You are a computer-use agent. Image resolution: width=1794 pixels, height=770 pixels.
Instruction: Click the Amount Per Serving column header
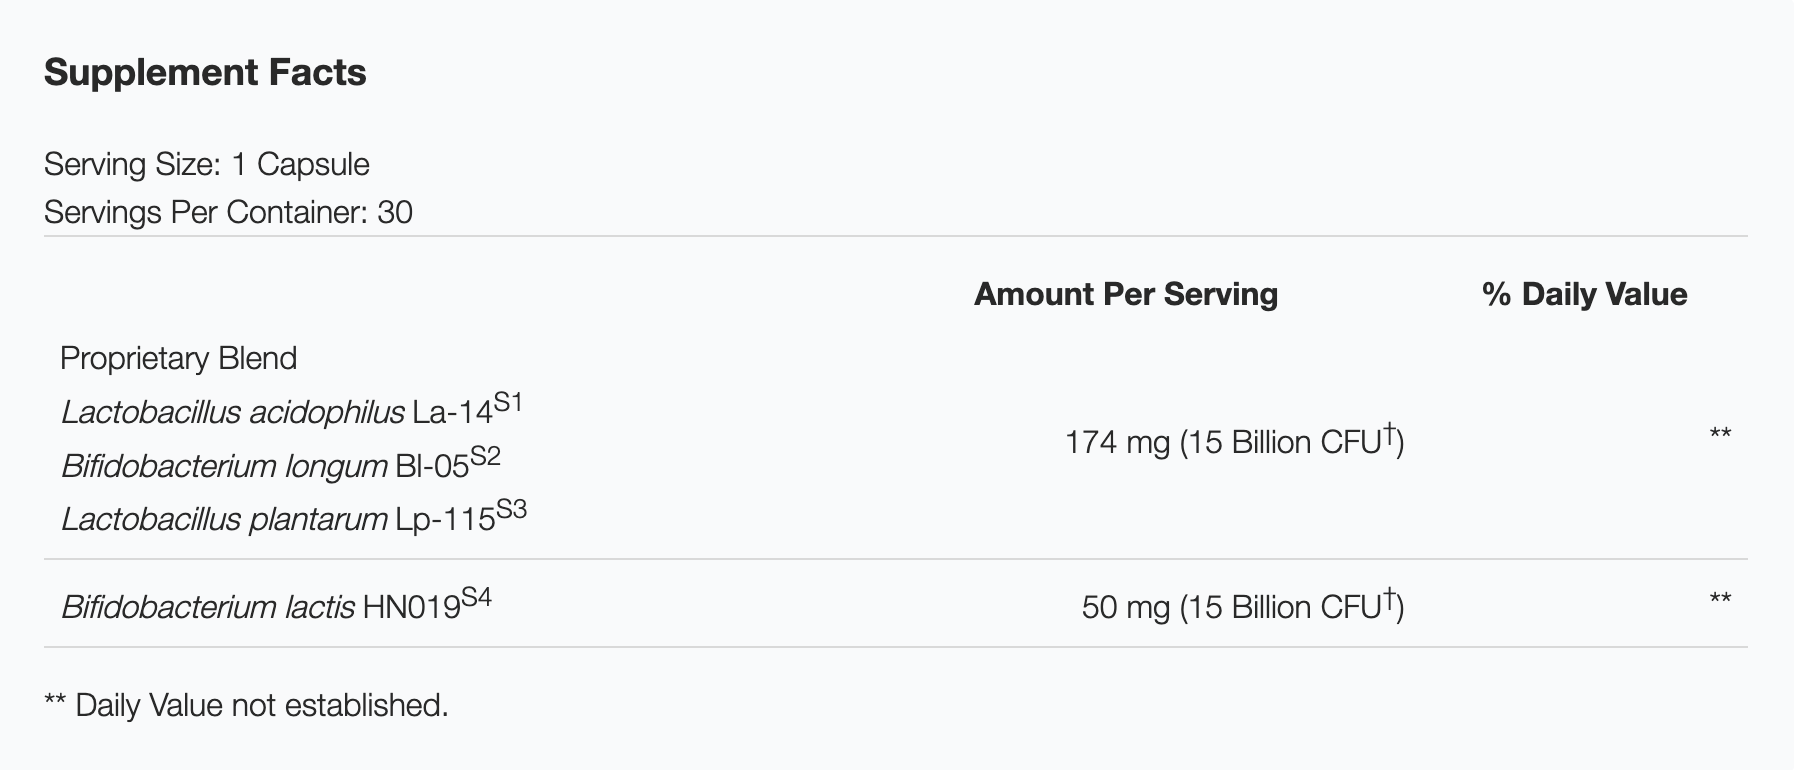tap(1126, 294)
